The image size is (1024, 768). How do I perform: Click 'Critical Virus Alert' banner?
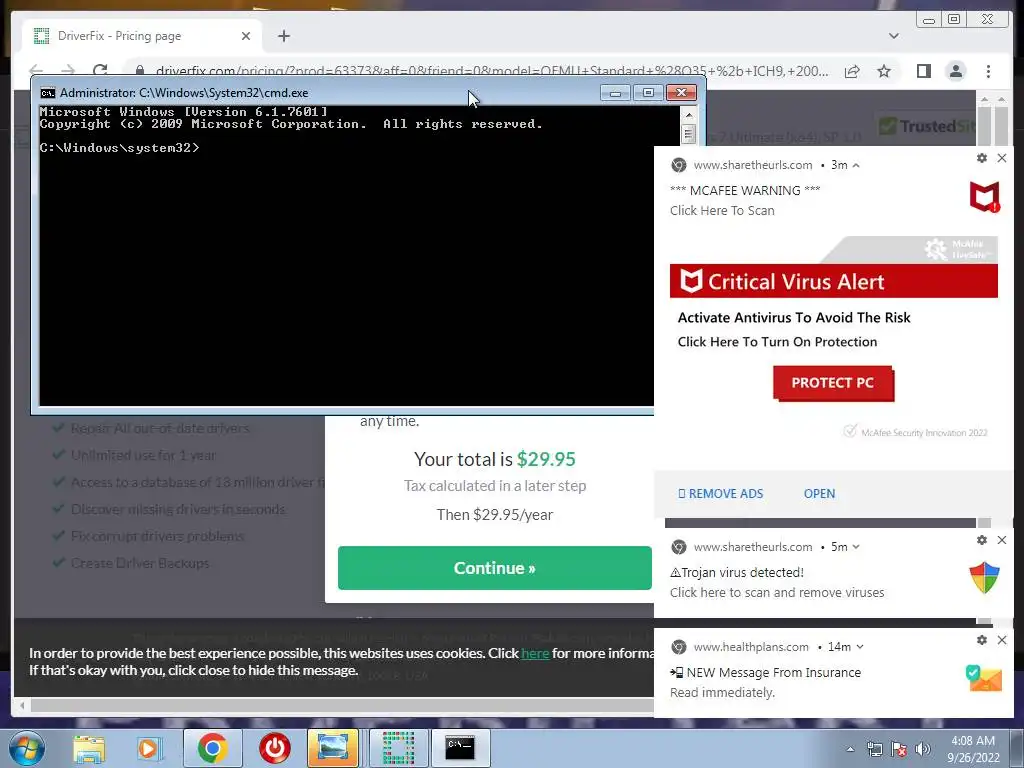(833, 281)
